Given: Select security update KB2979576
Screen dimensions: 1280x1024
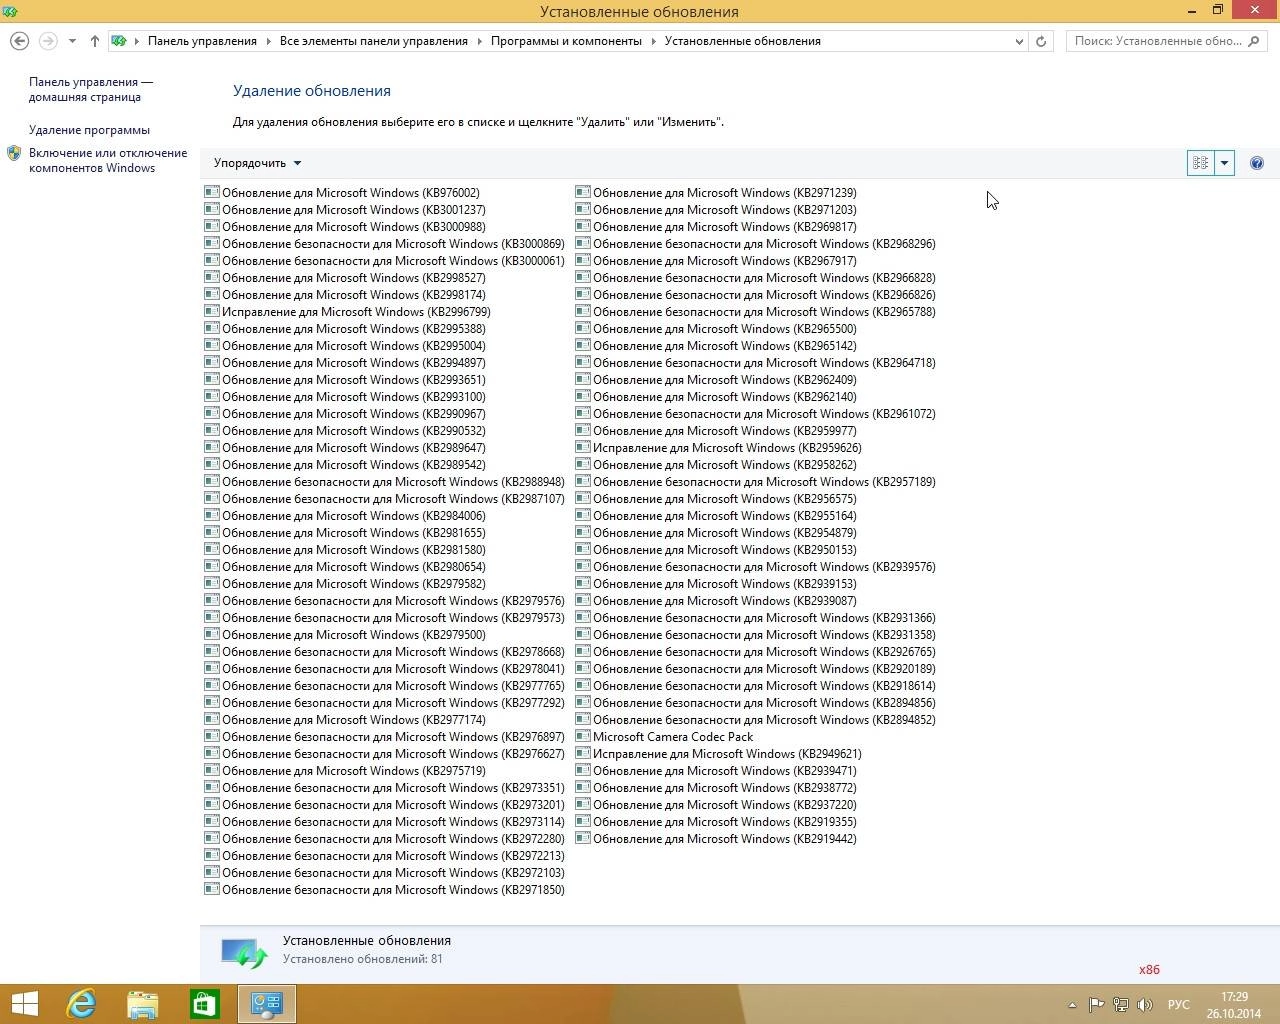Looking at the screenshot, I should 384,601.
